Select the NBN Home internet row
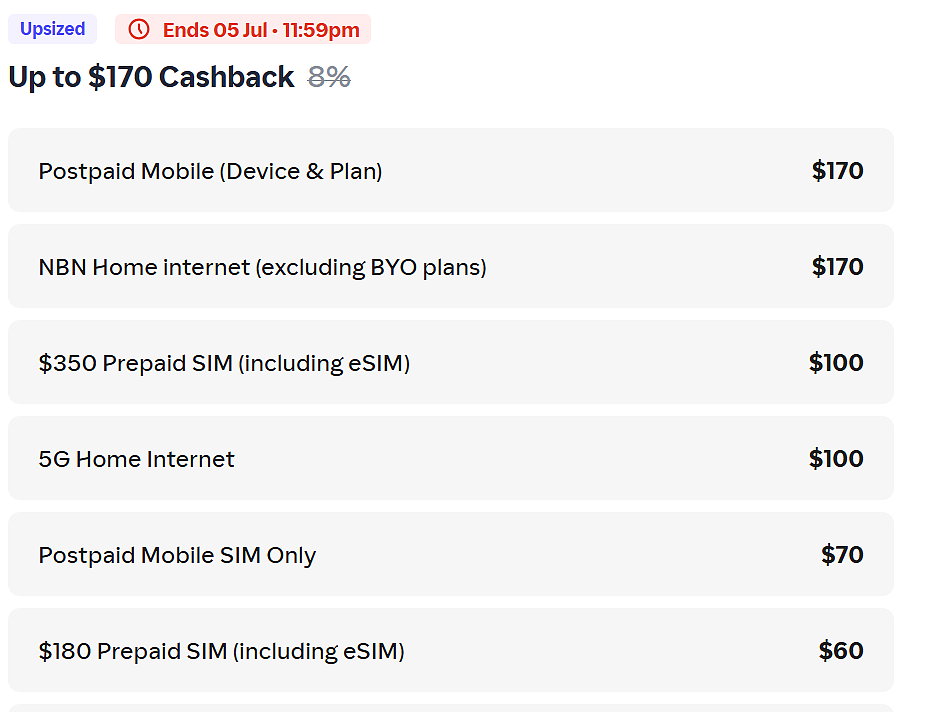The image size is (925, 712). coord(451,266)
